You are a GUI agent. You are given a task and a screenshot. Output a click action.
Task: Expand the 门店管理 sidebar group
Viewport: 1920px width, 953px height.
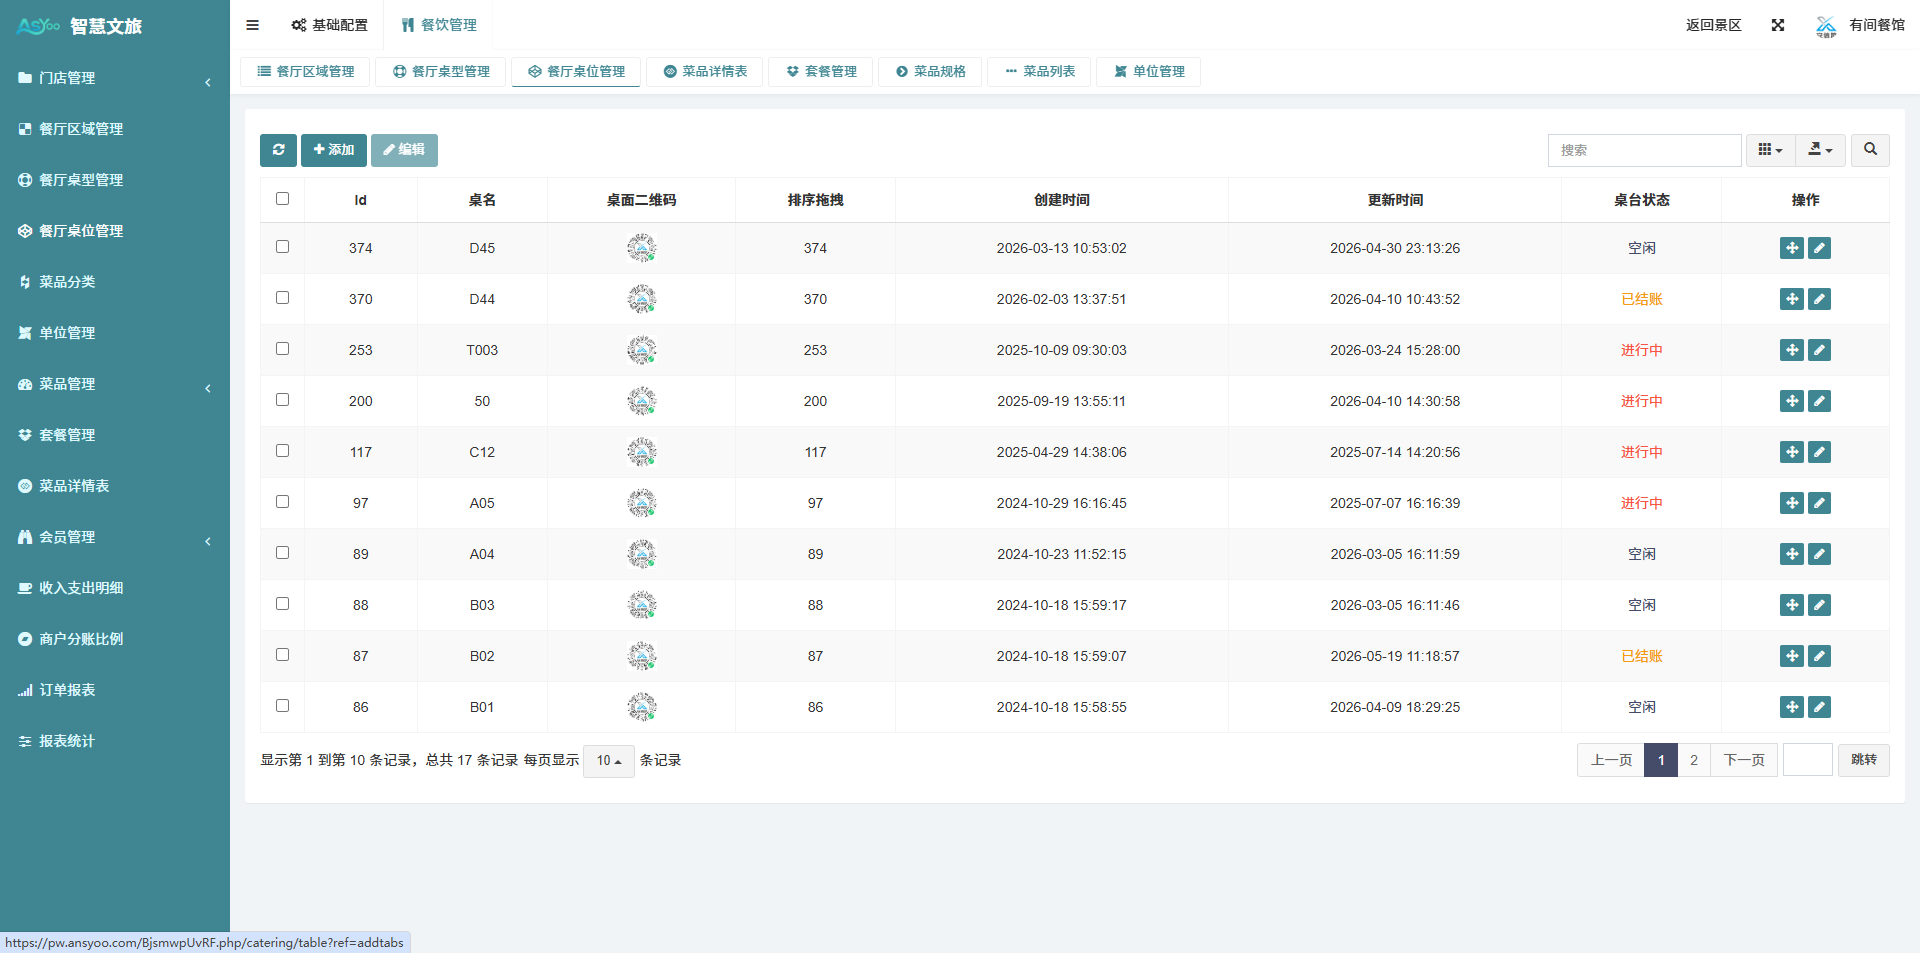(x=115, y=78)
